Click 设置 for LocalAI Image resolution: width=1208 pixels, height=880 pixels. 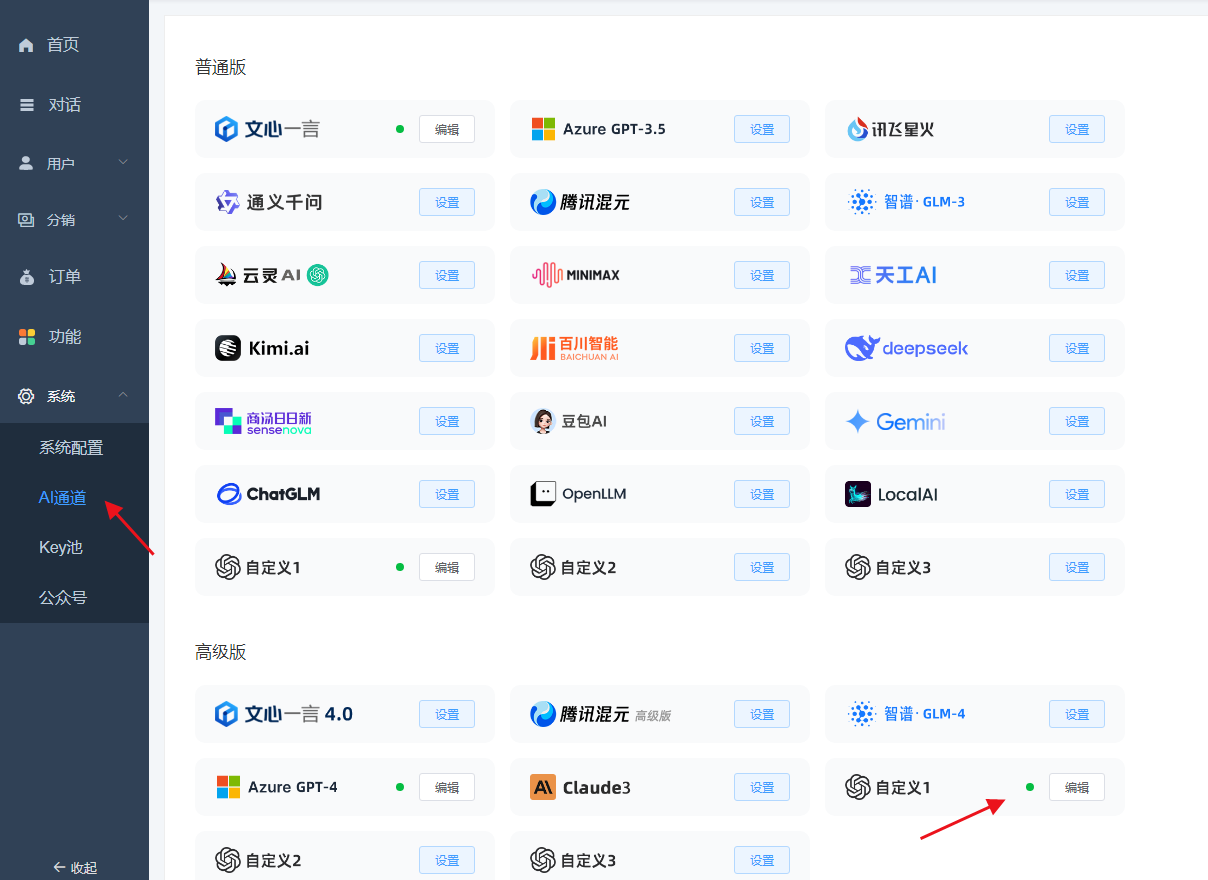click(1077, 494)
